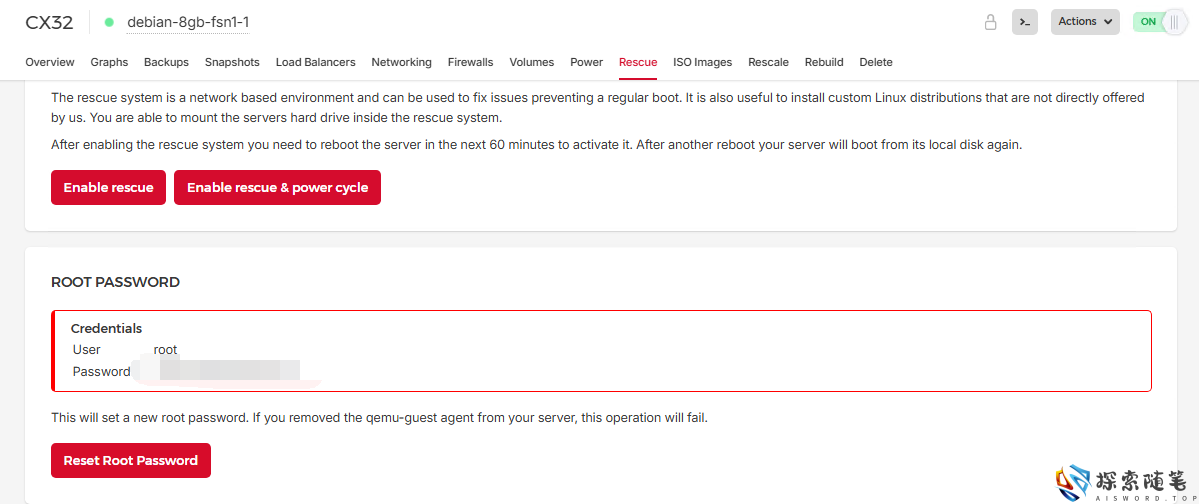Click the green server status dot
Screen dimensions: 1199x504
[108, 22]
